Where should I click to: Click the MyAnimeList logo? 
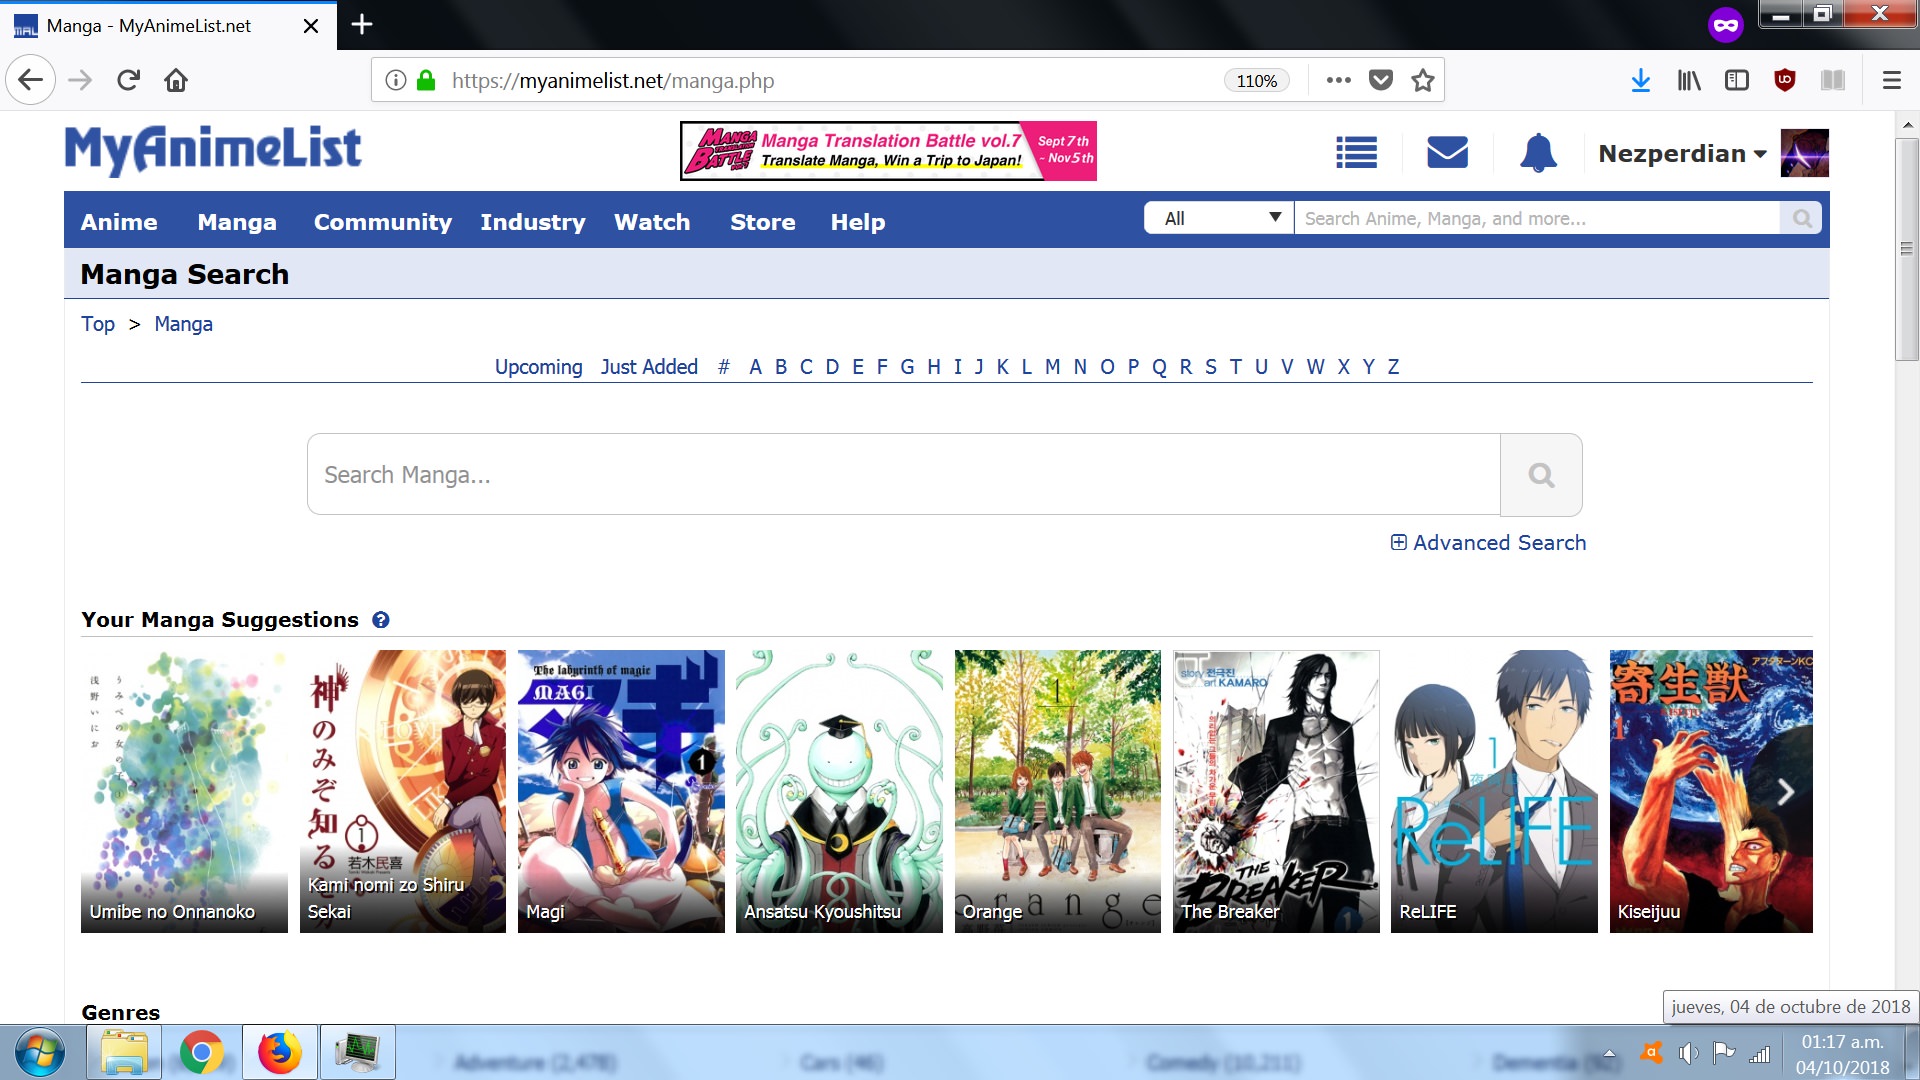pos(213,151)
